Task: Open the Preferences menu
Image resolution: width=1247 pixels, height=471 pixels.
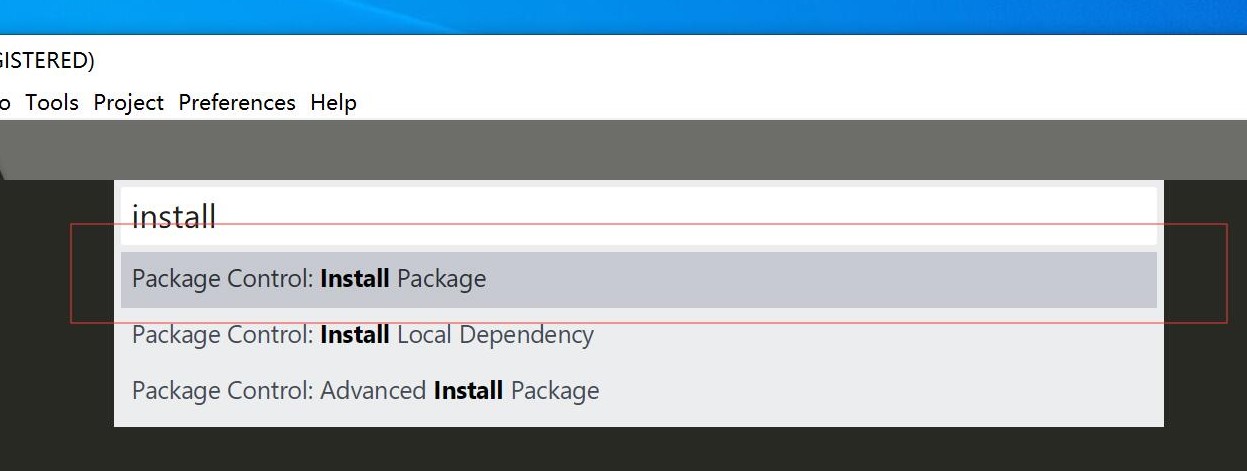Action: (237, 102)
